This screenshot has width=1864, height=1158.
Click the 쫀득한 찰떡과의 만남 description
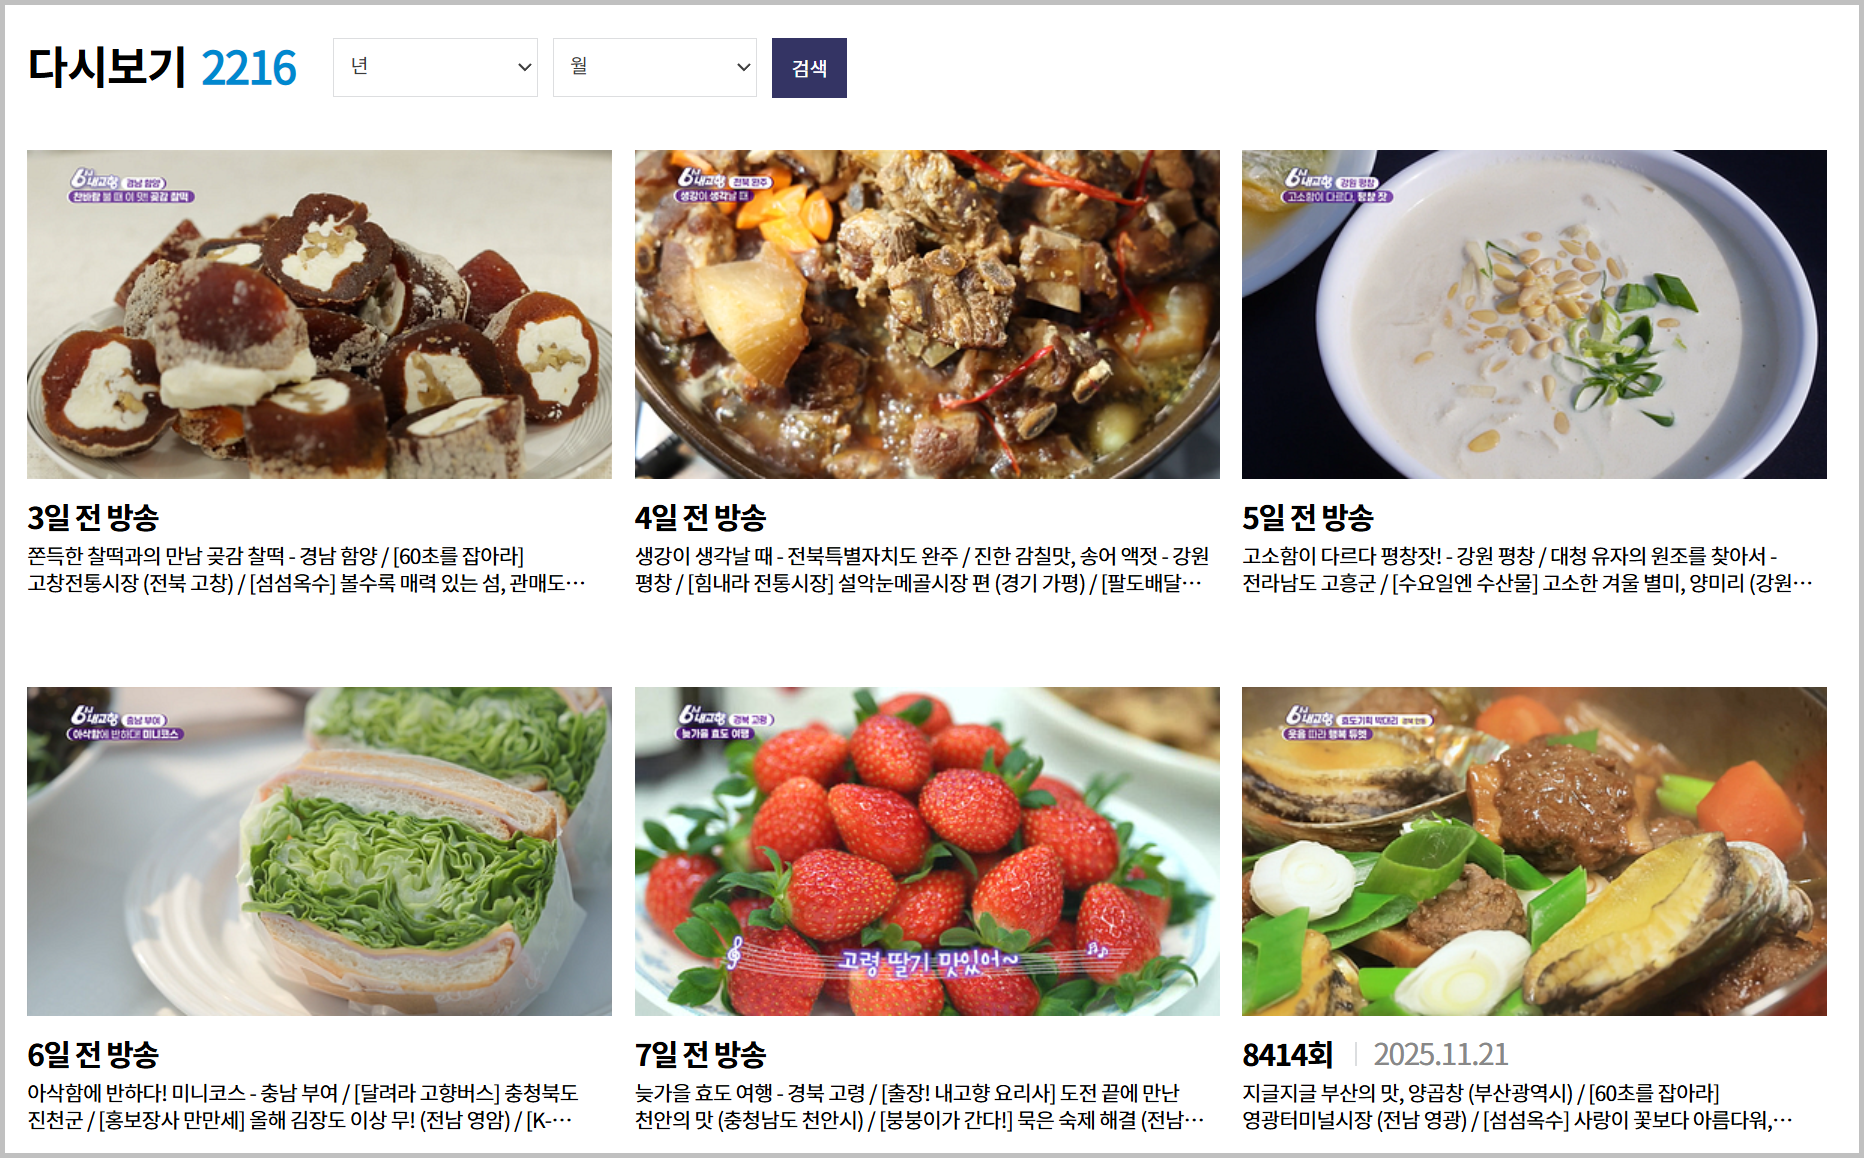(306, 569)
